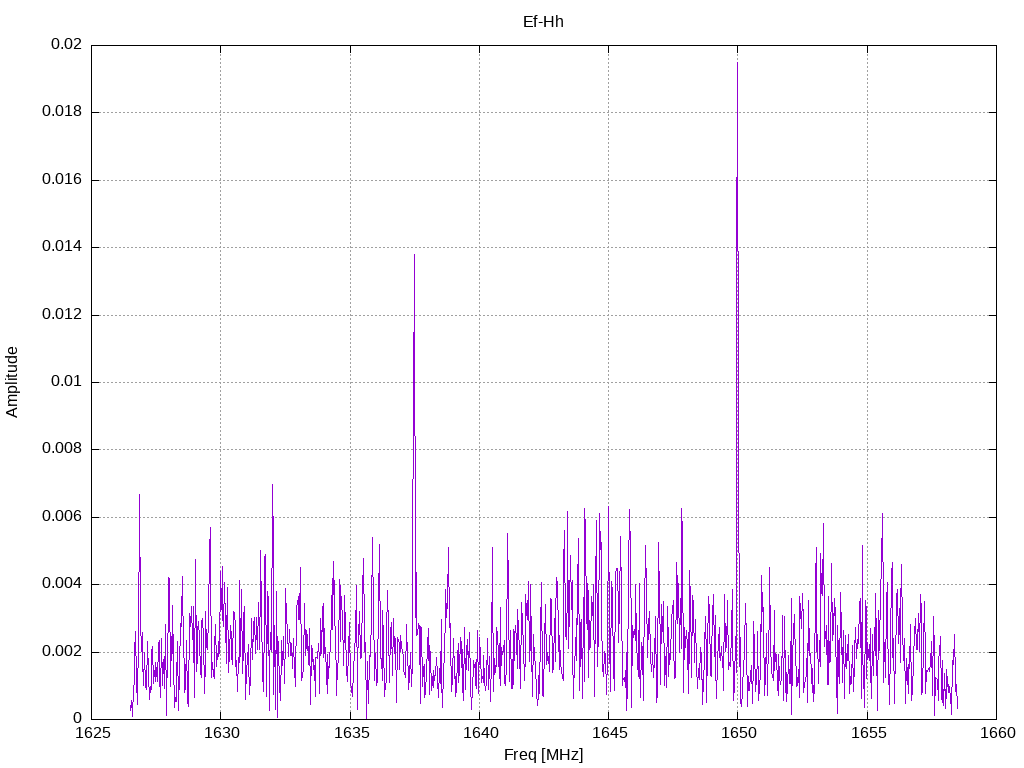This screenshot has width=1024, height=768.
Task: Select the x-axis label Freq [MHz]
Action: pos(543,755)
